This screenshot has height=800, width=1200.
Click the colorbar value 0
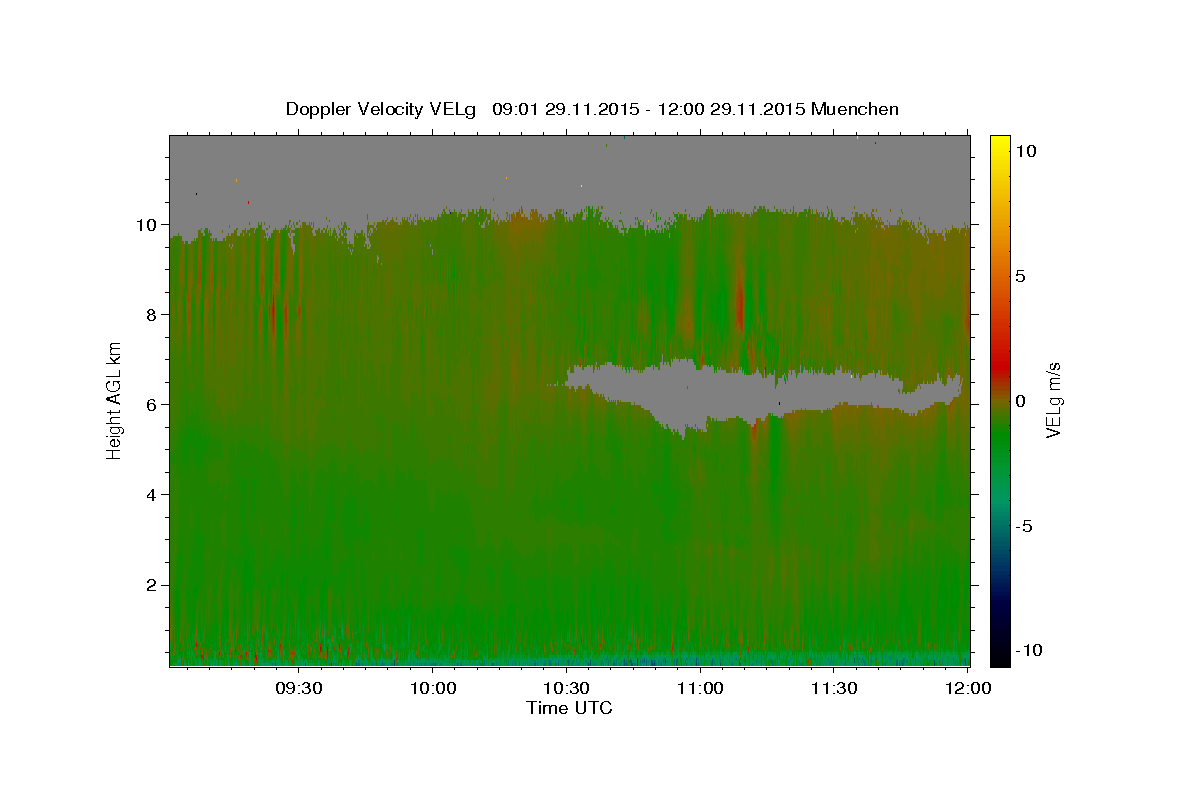[x=1022, y=400]
